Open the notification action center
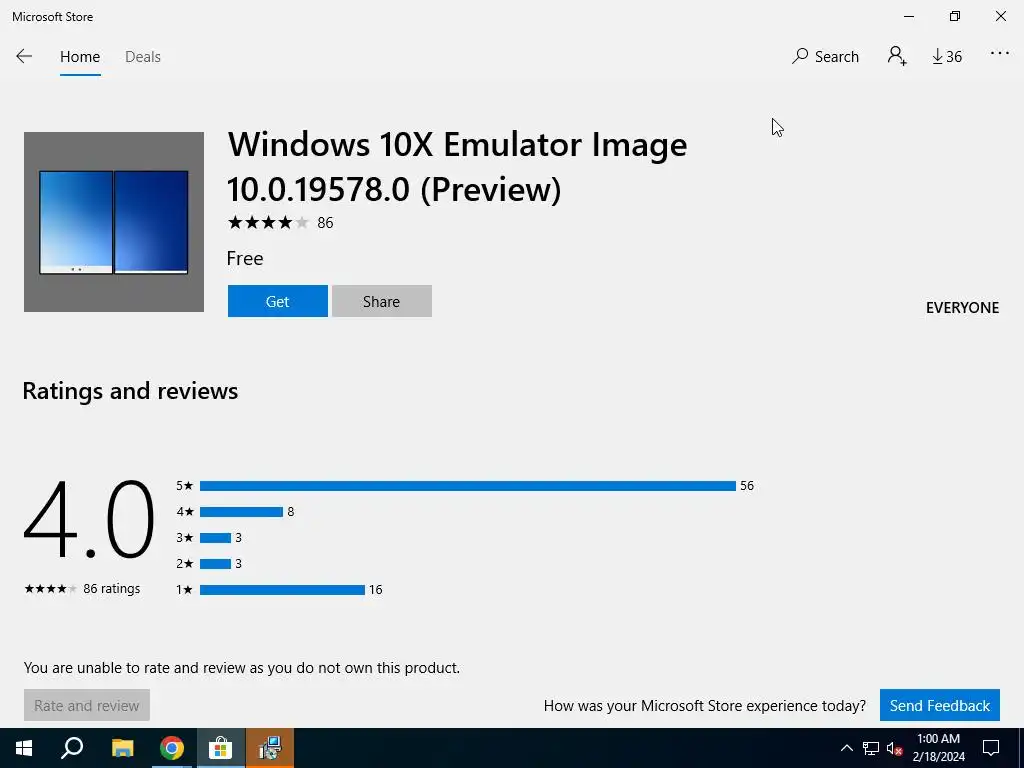Viewport: 1024px width, 768px height. (991, 748)
